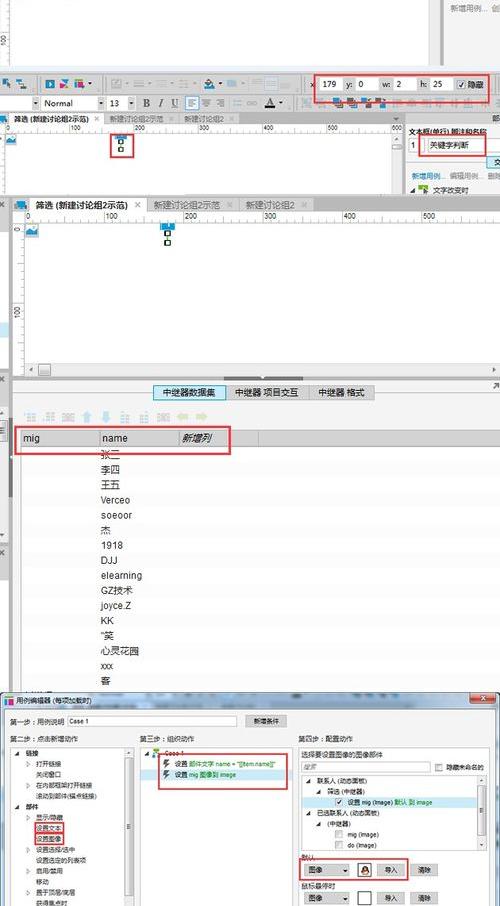Toggle bold formatting in the style toolbar
This screenshot has width=500, height=906.
146,103
